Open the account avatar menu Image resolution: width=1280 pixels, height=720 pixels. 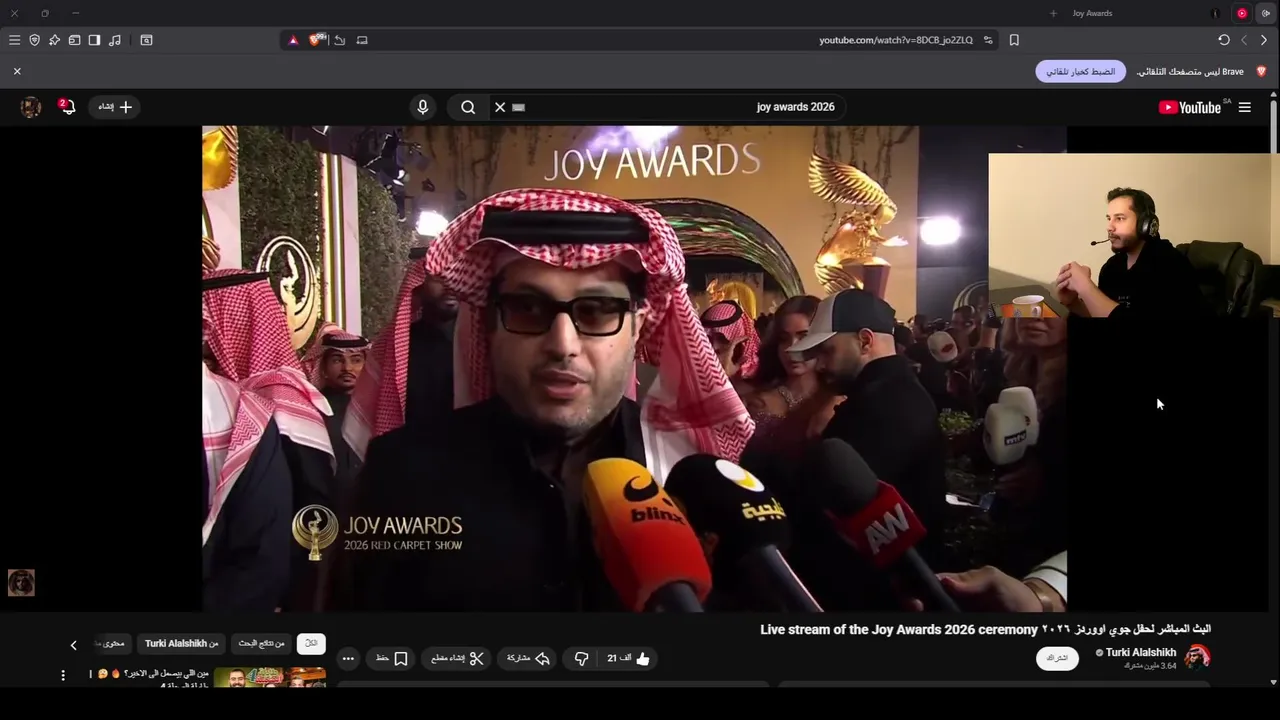coord(31,107)
